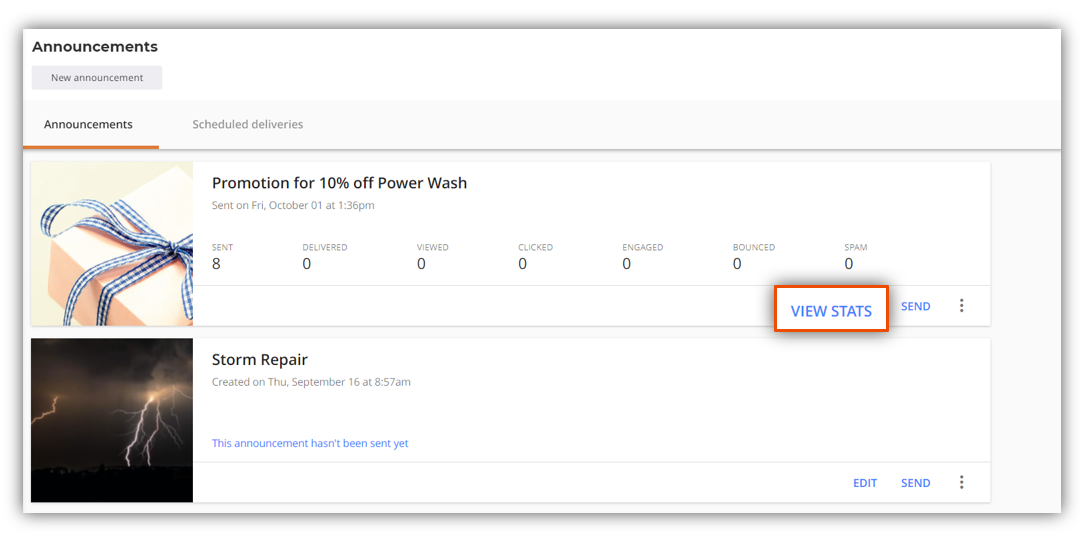Select the 'Storm Repair' title
The height and width of the screenshot is (547, 1090).
click(x=259, y=359)
